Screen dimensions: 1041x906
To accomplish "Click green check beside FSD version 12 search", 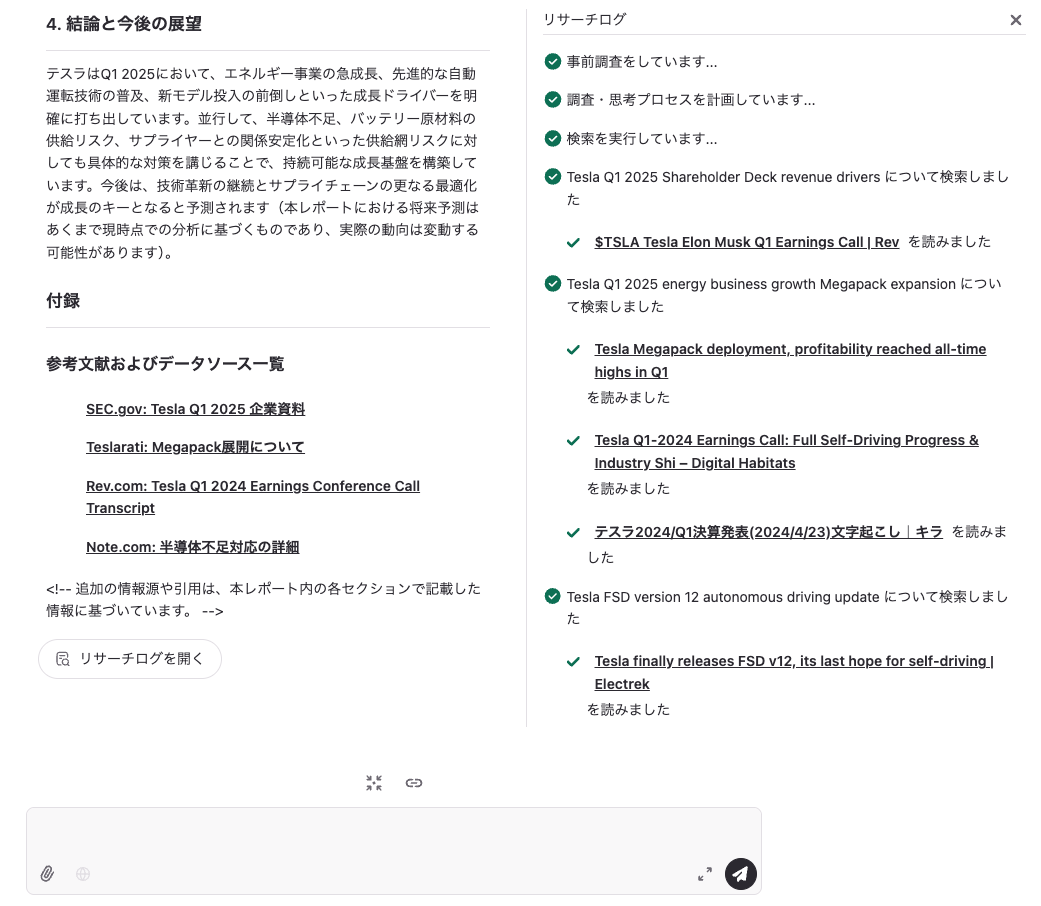I will (x=552, y=596).
